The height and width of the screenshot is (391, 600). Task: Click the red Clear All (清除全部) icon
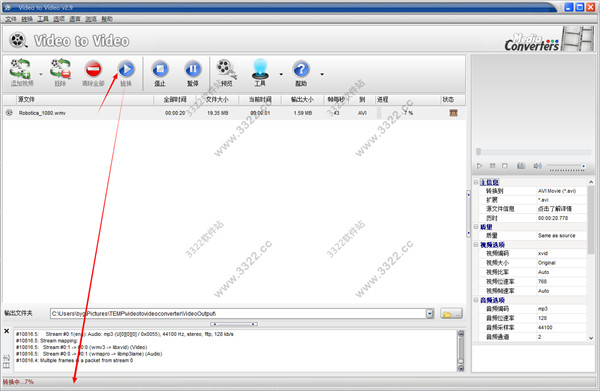93,70
